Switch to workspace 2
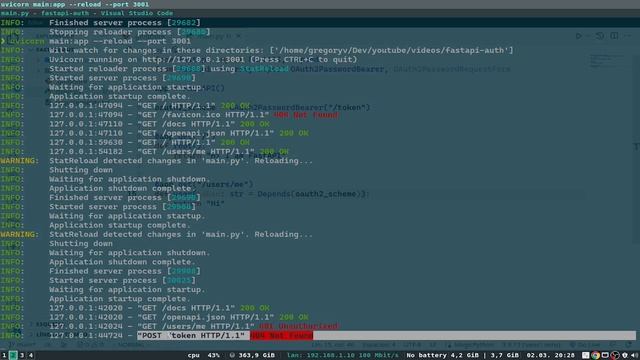The image size is (640, 360). [x=13, y=356]
